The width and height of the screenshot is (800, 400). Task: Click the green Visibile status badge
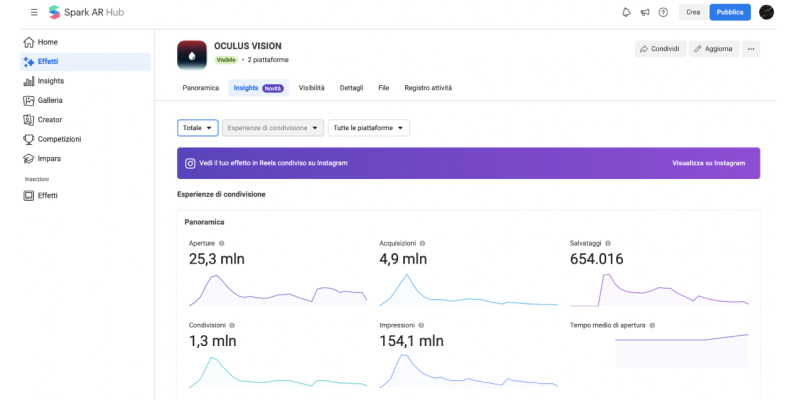coord(226,60)
